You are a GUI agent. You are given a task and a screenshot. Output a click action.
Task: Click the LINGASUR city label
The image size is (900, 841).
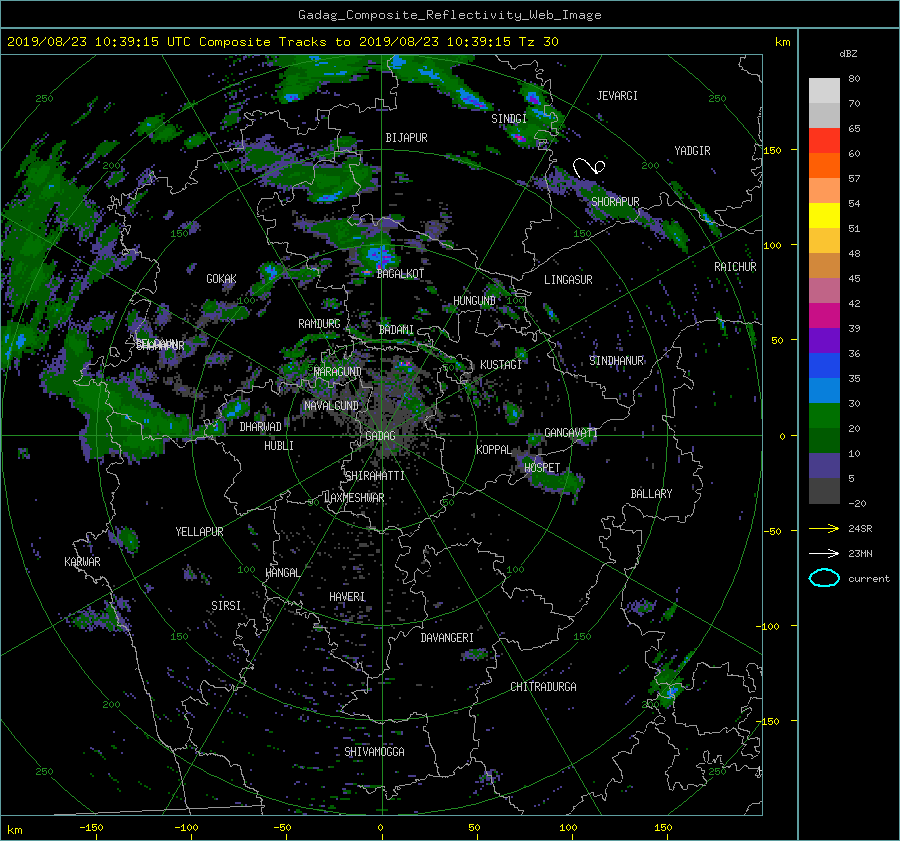(x=568, y=280)
